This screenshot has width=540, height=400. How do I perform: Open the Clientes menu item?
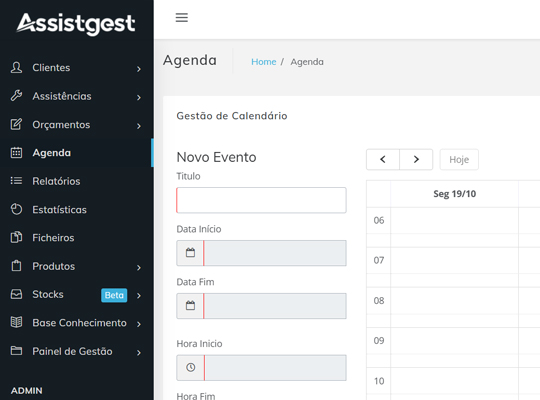pyautogui.click(x=76, y=68)
